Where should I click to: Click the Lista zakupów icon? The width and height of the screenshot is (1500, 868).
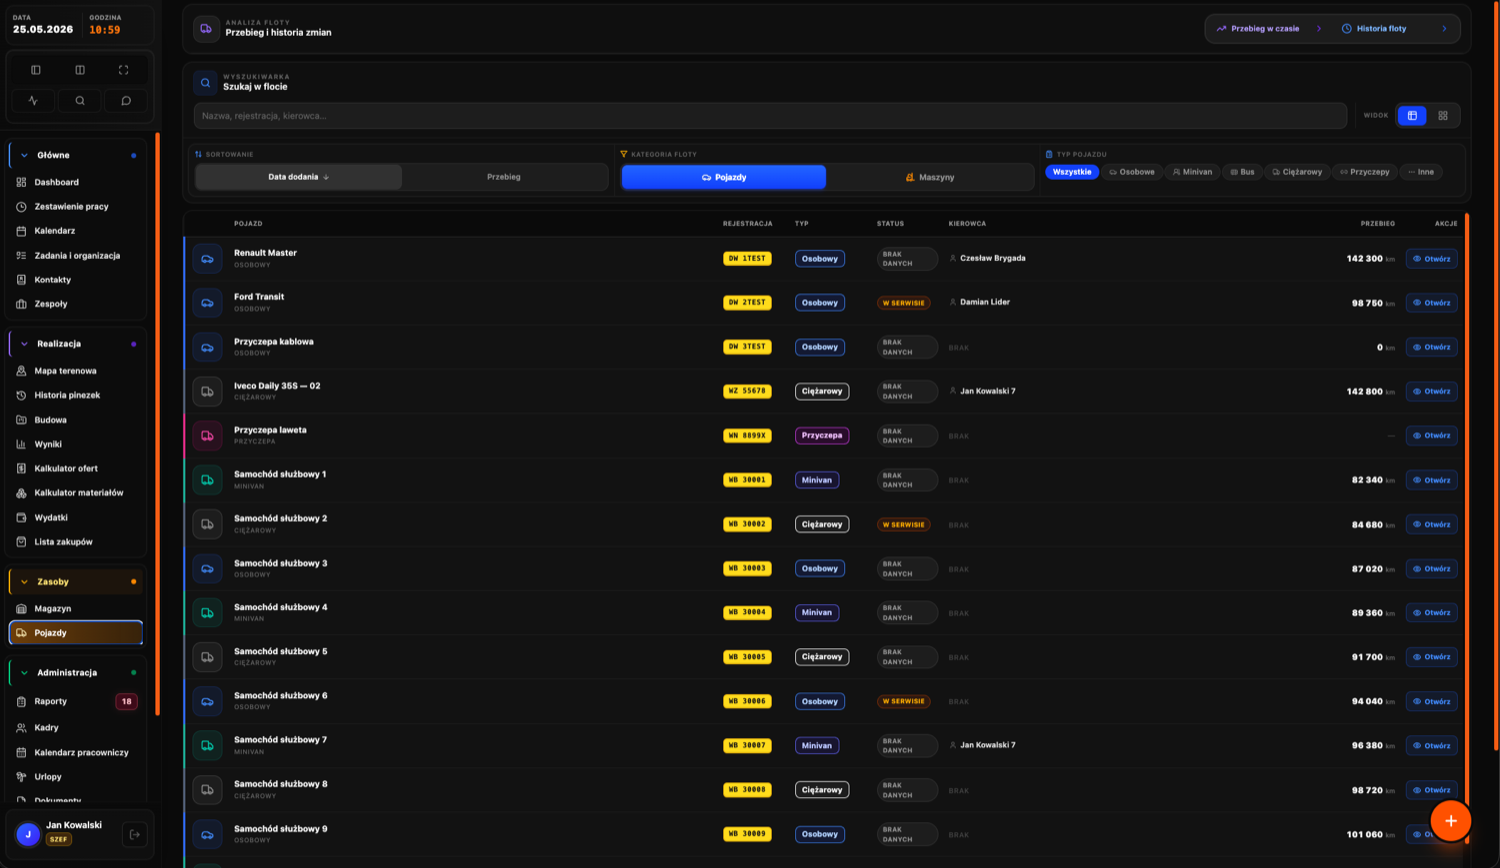point(21,542)
